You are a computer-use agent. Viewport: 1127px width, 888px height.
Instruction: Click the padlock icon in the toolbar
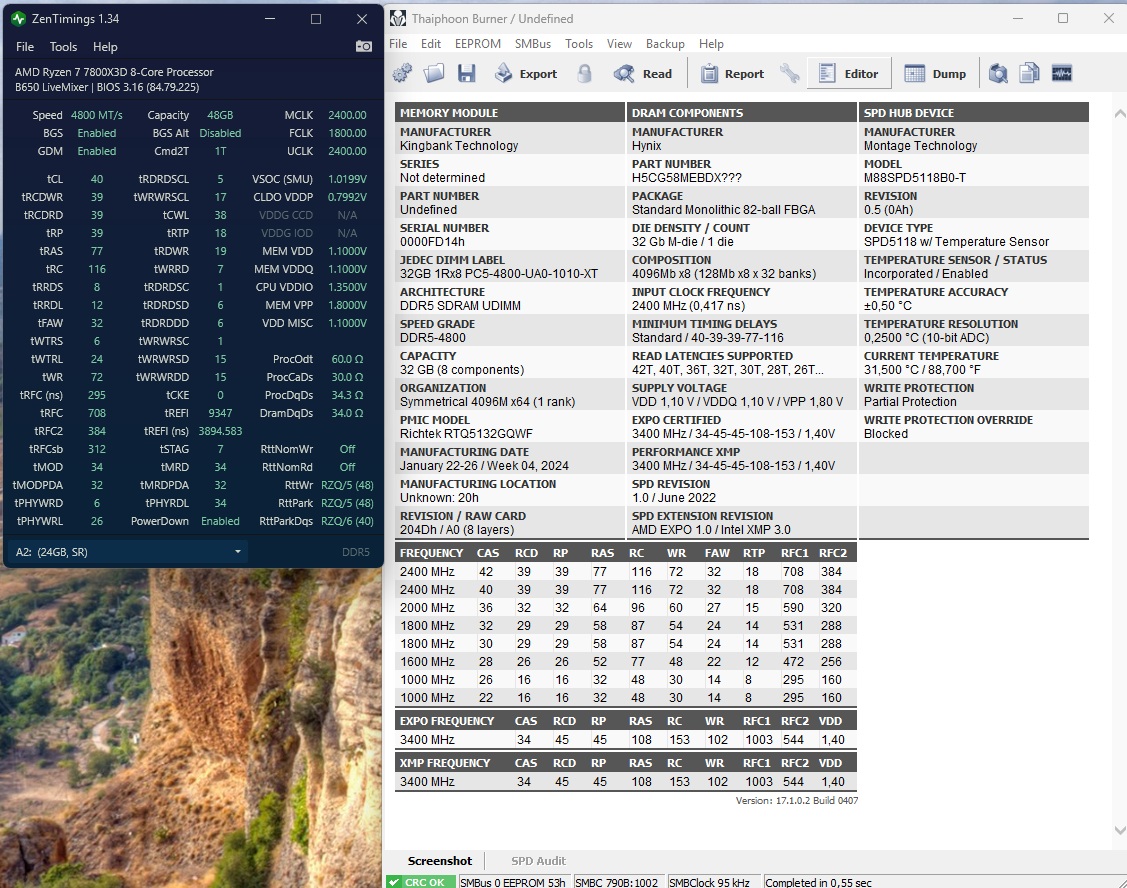(584, 73)
